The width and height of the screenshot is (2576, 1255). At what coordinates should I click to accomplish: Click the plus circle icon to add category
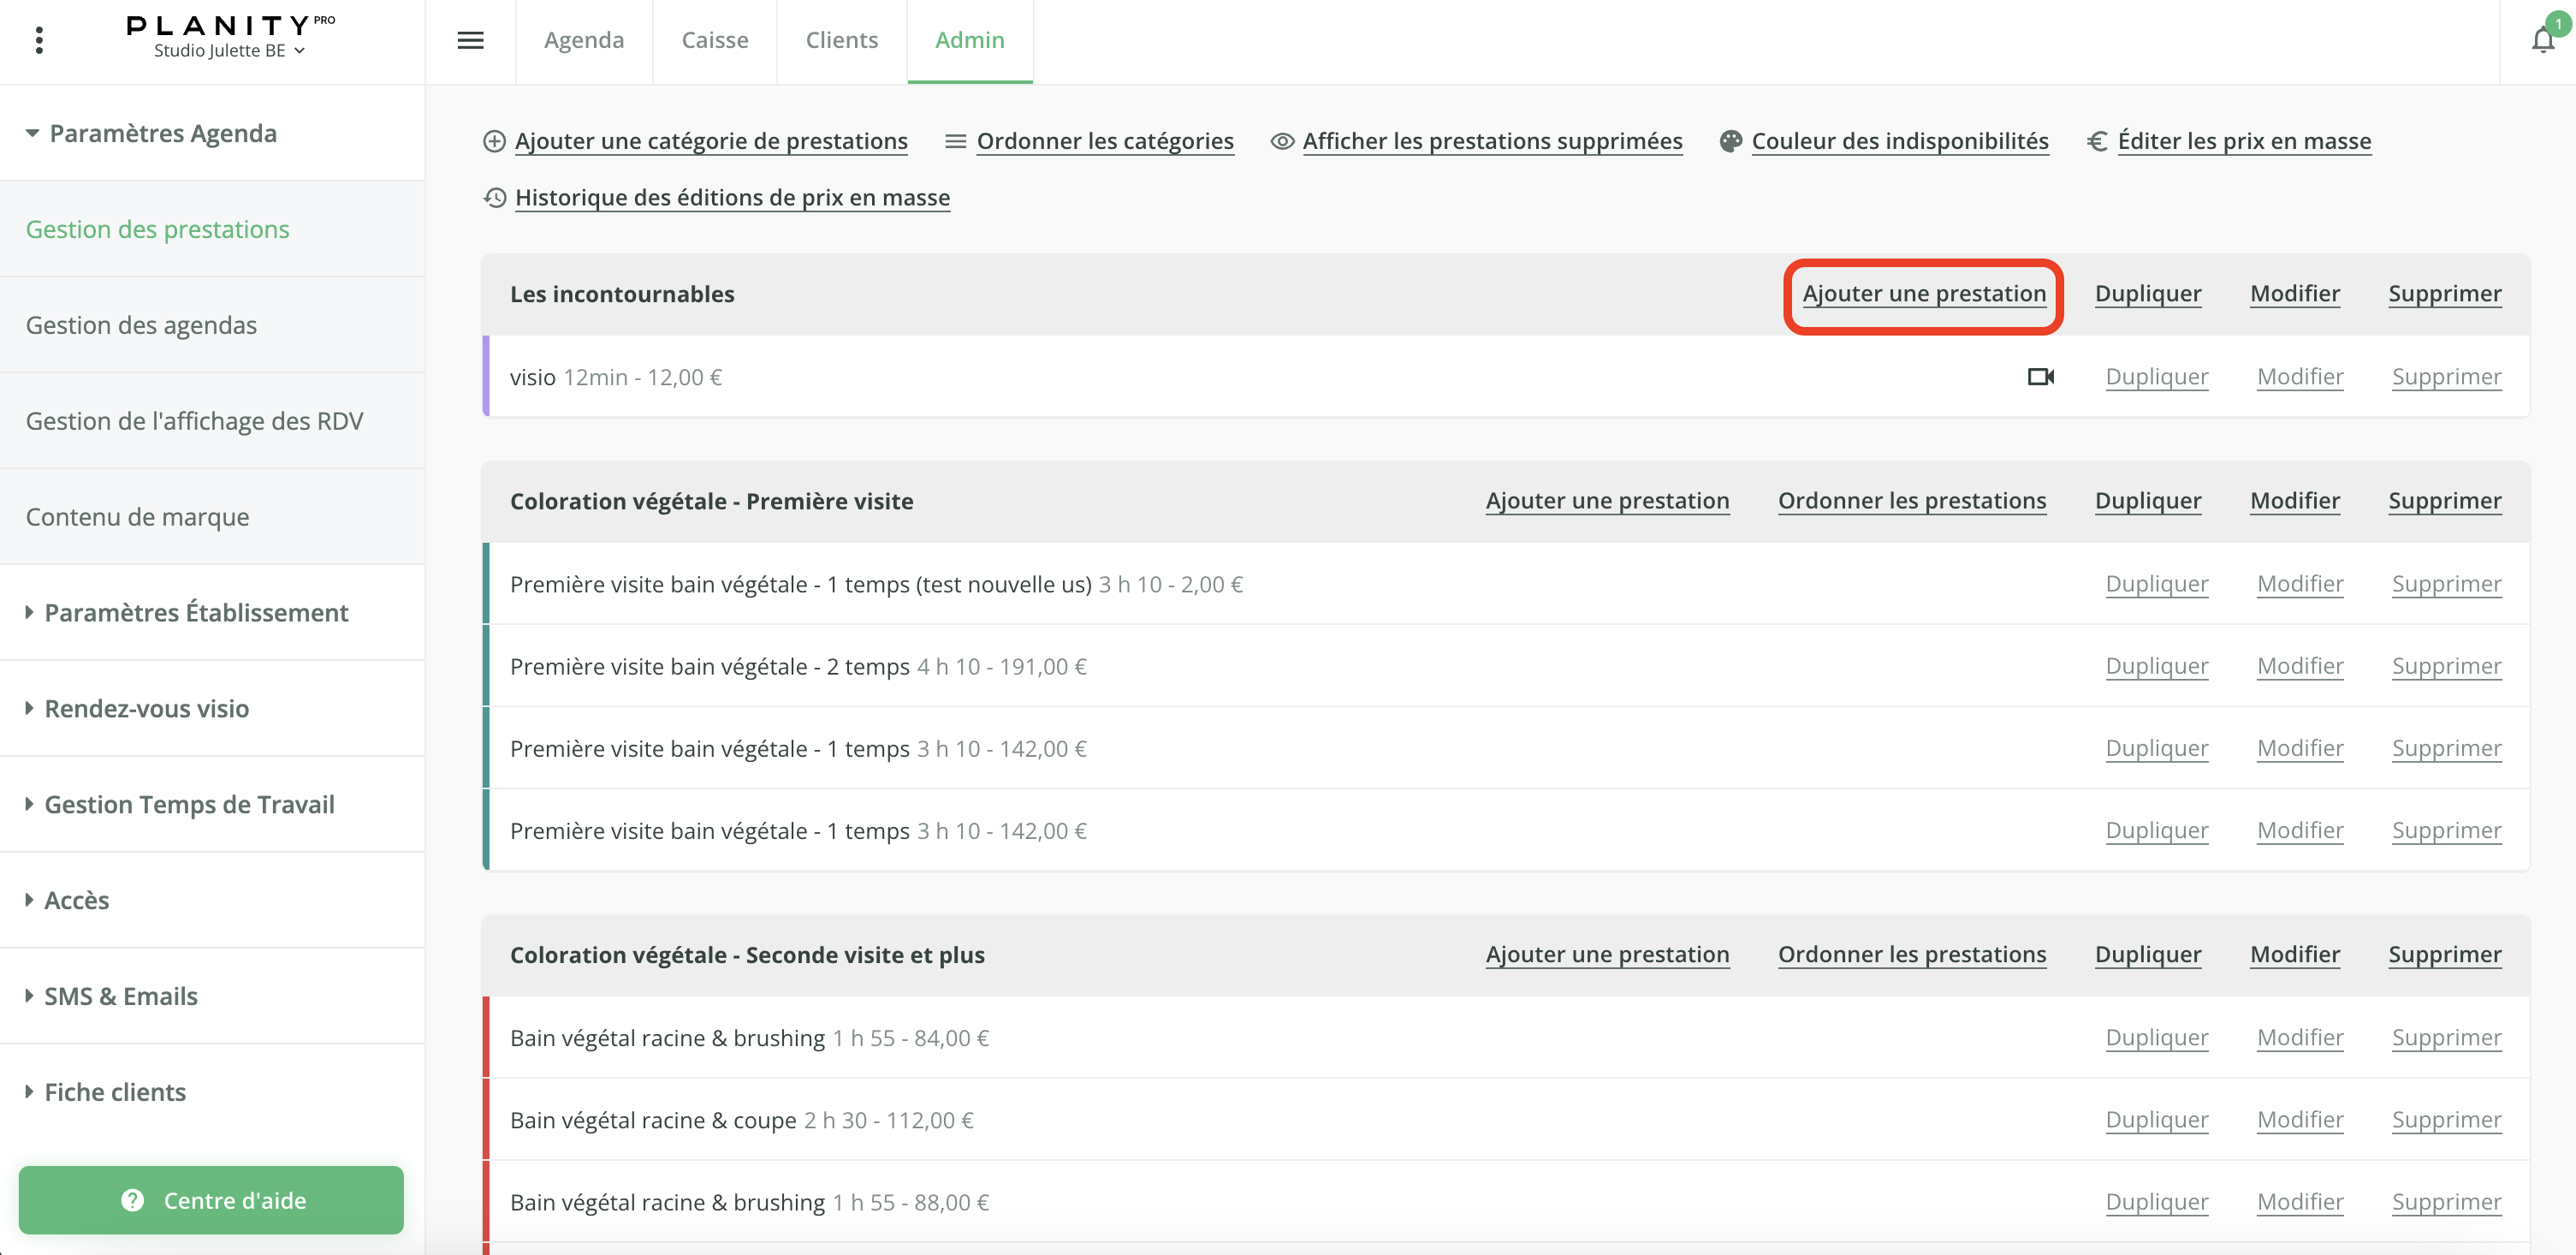(494, 141)
